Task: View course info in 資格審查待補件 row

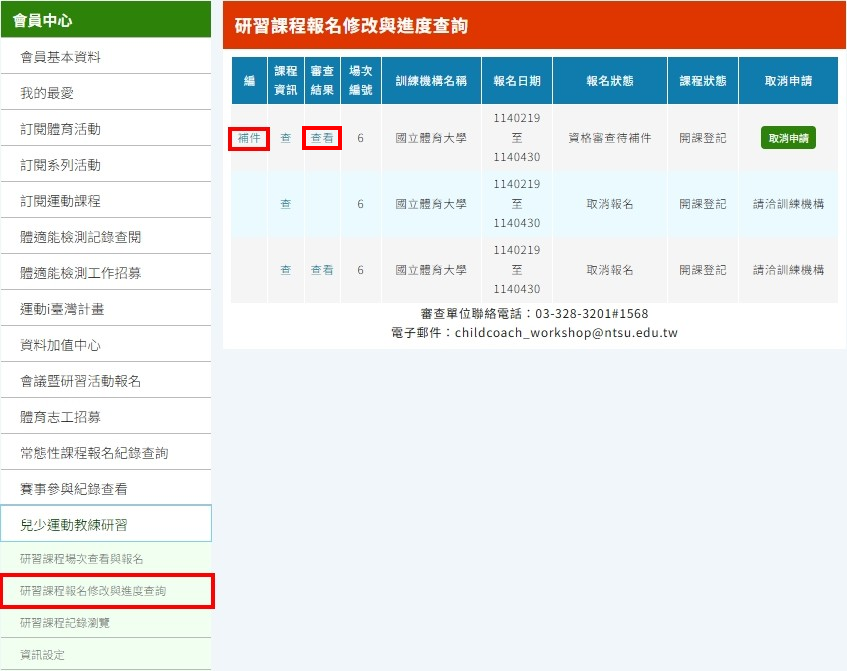Action: (x=286, y=138)
